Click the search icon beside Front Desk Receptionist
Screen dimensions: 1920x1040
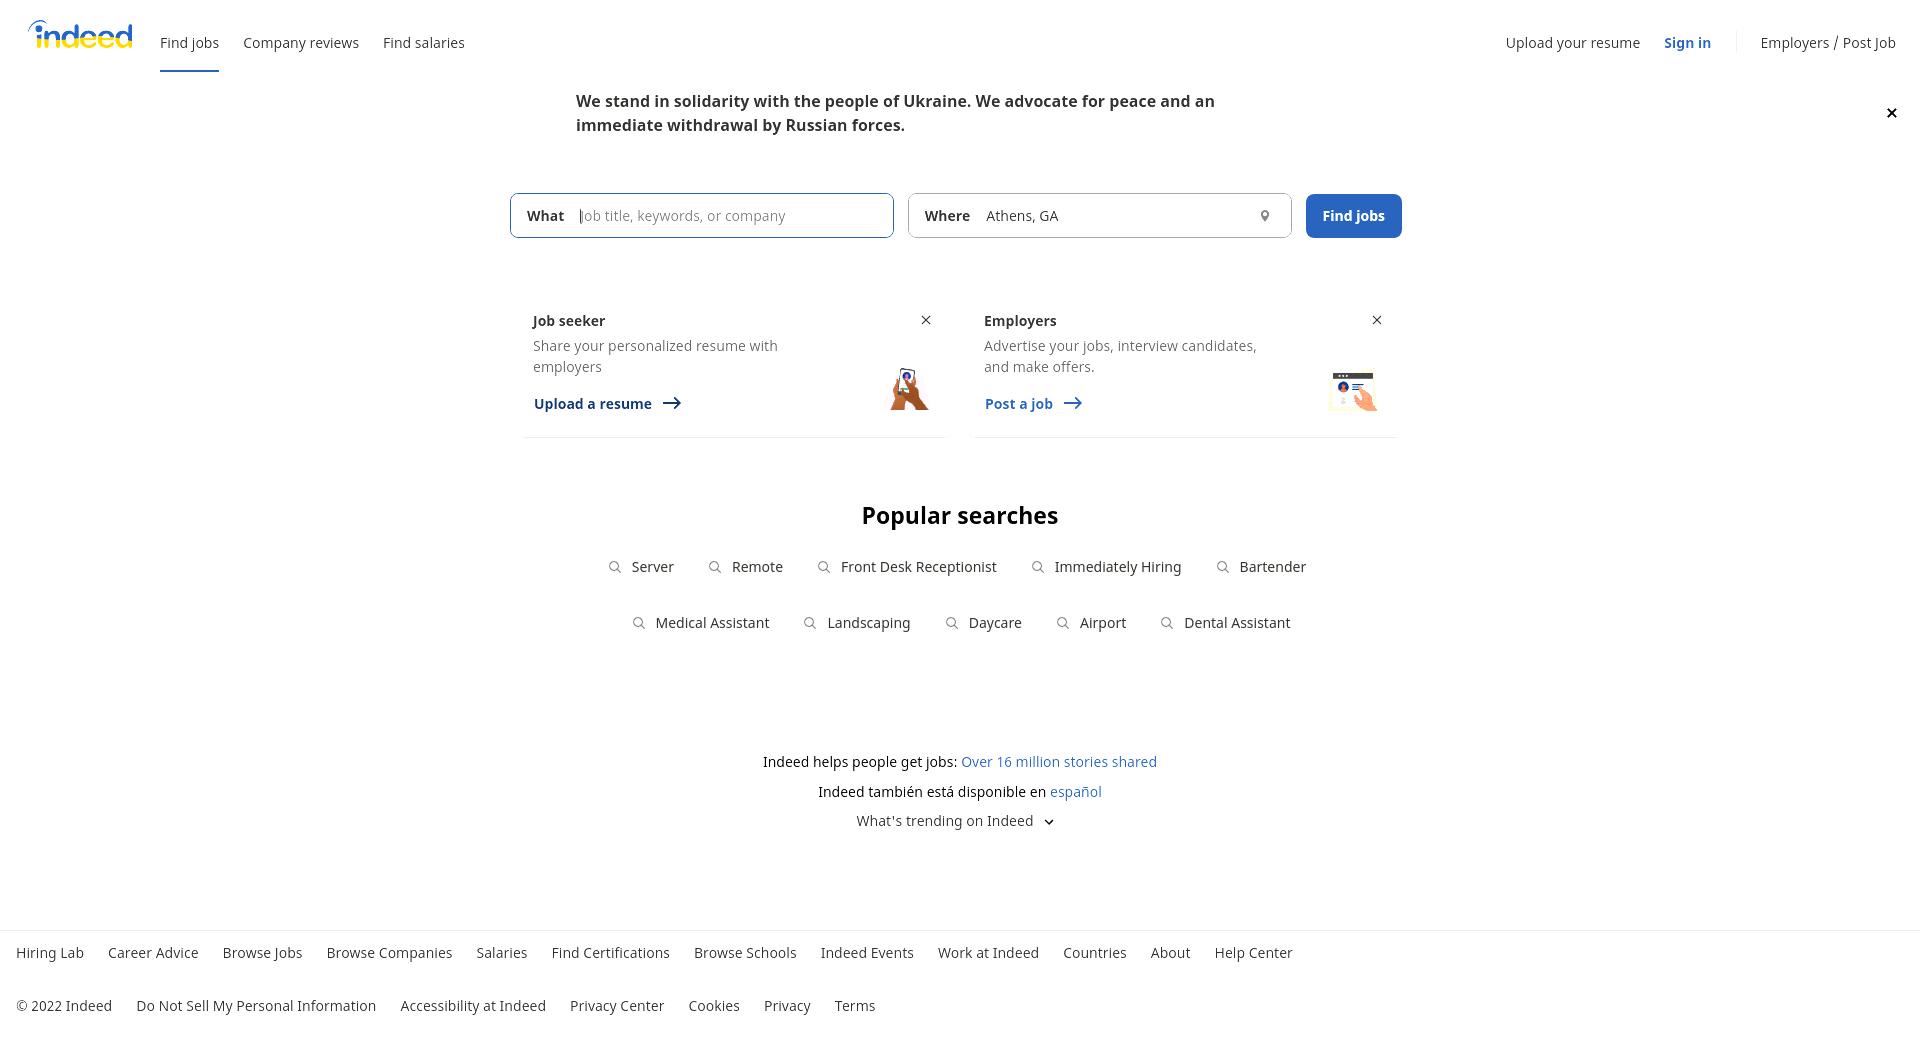pyautogui.click(x=824, y=567)
